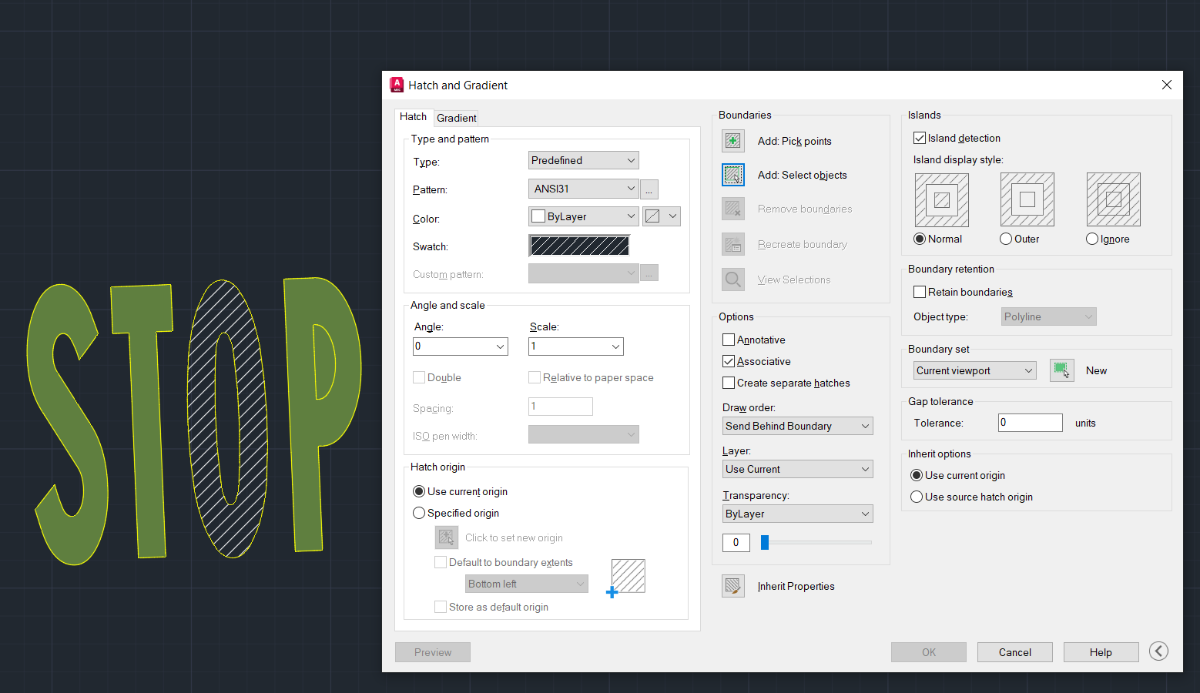Click the Add: Pick points icon

tap(733, 141)
